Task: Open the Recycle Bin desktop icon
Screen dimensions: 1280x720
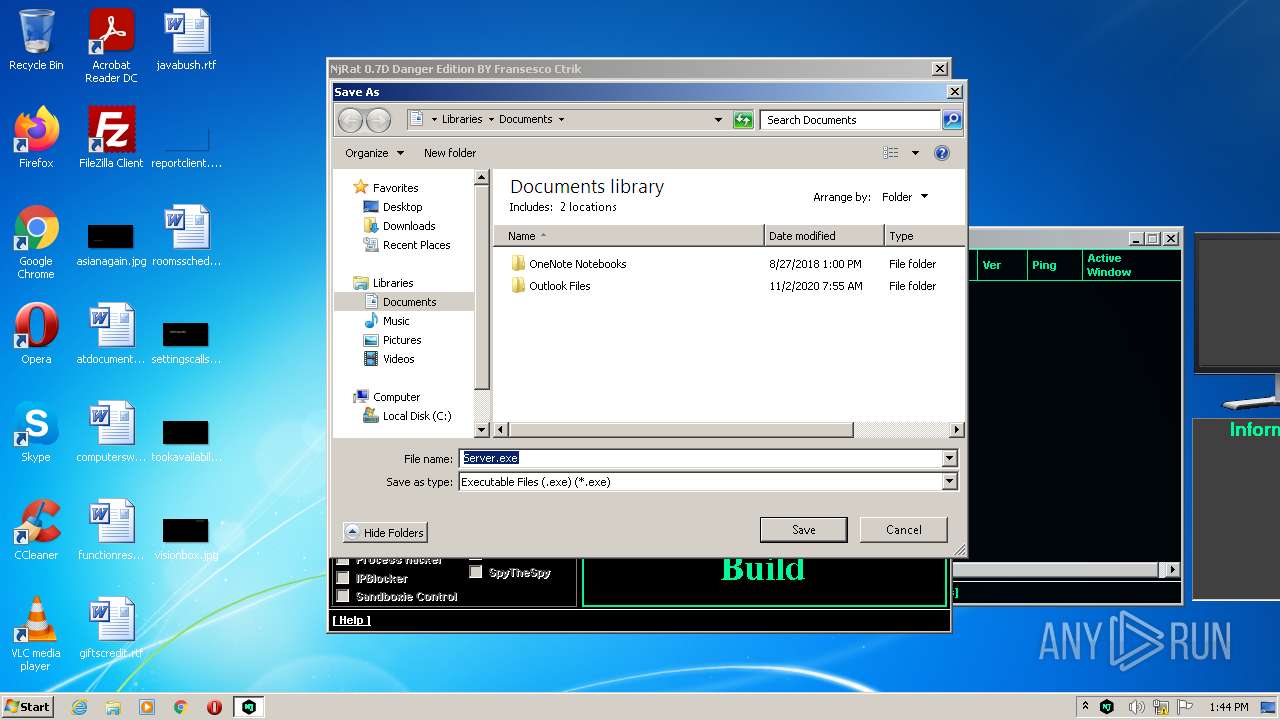Action: click(x=36, y=40)
